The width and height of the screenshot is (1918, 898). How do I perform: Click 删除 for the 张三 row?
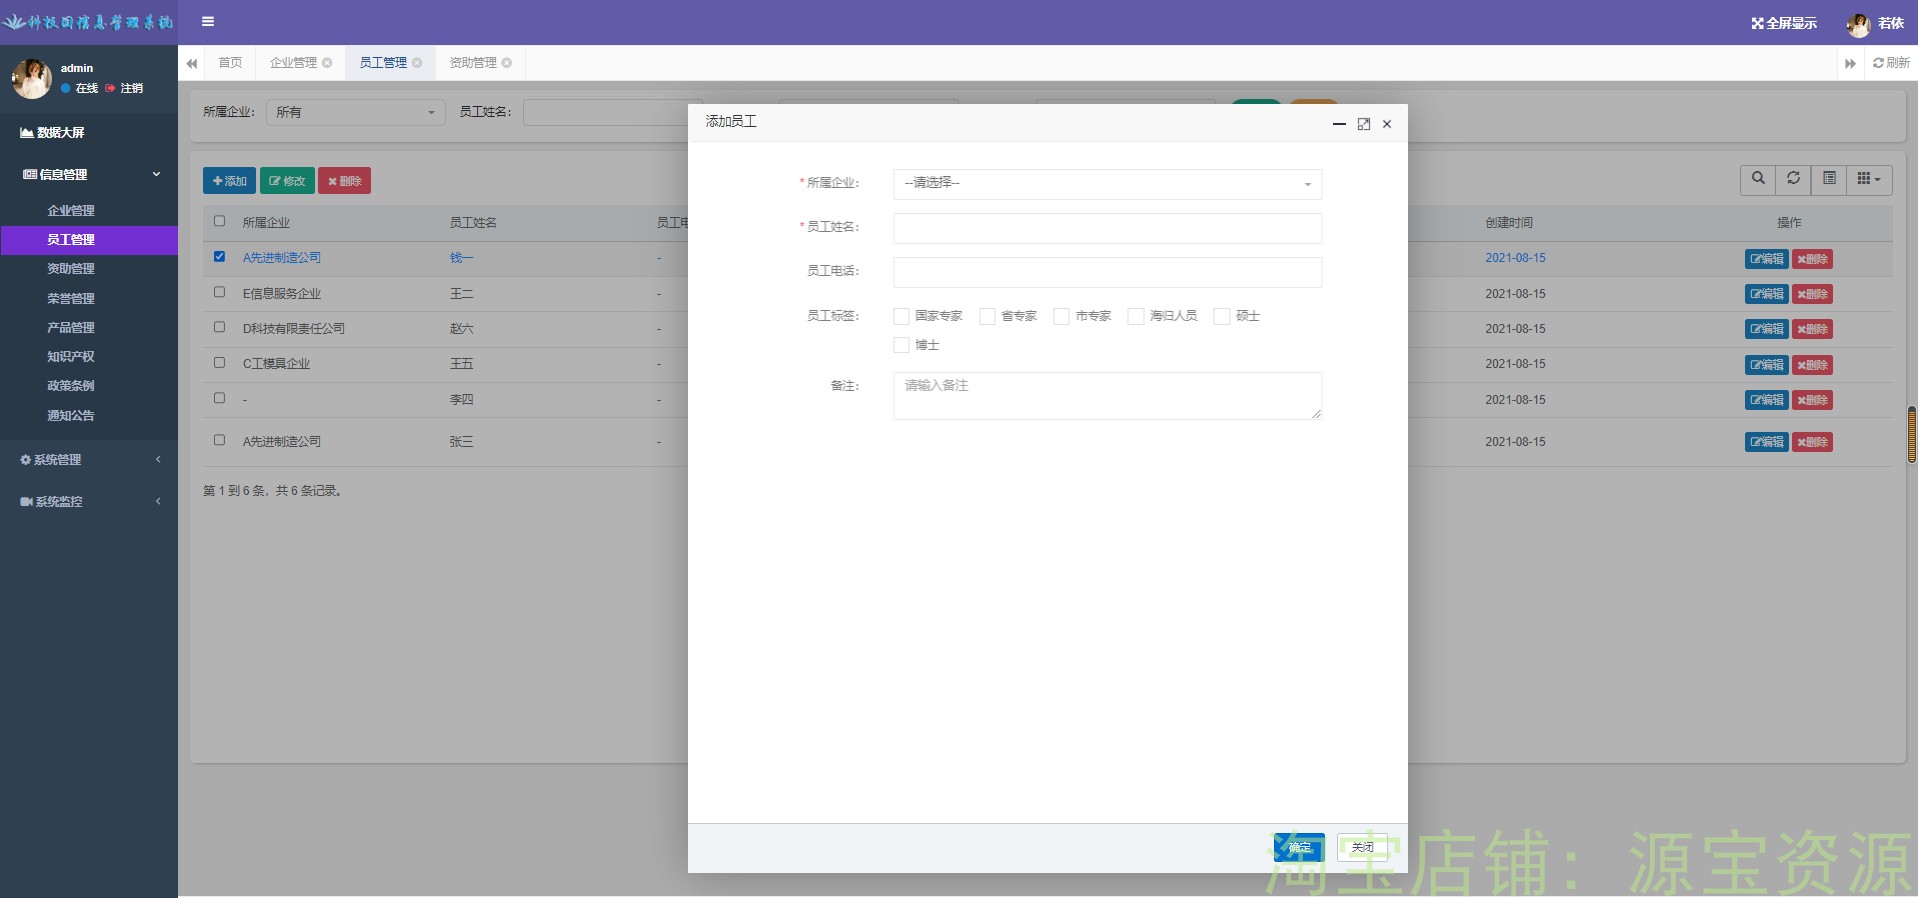tap(1812, 442)
